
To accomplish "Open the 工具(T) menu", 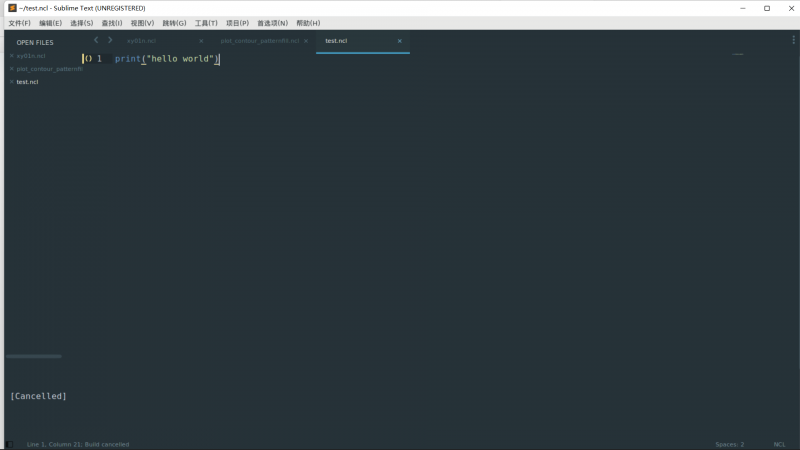I will click(x=206, y=22).
